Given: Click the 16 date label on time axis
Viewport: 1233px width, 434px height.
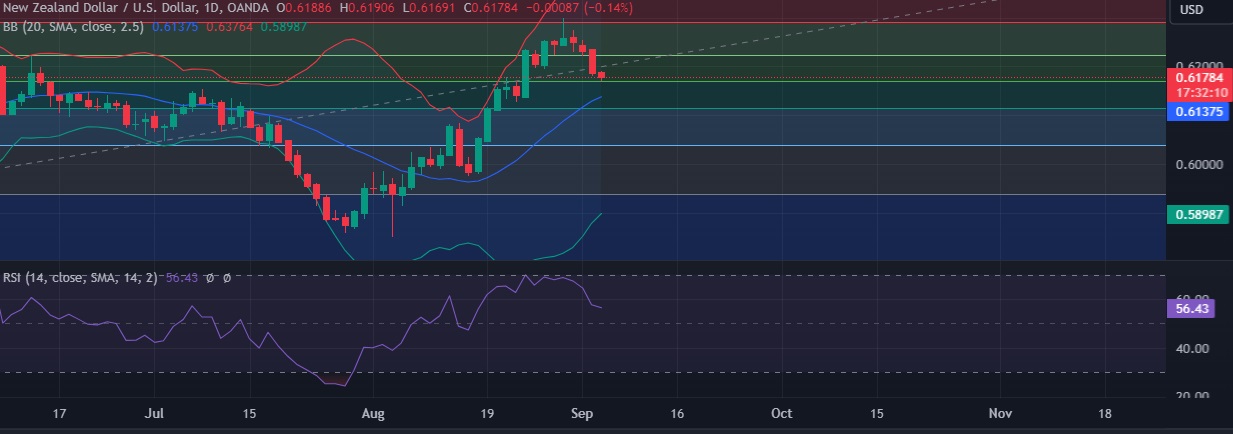Looking at the screenshot, I should point(677,413).
